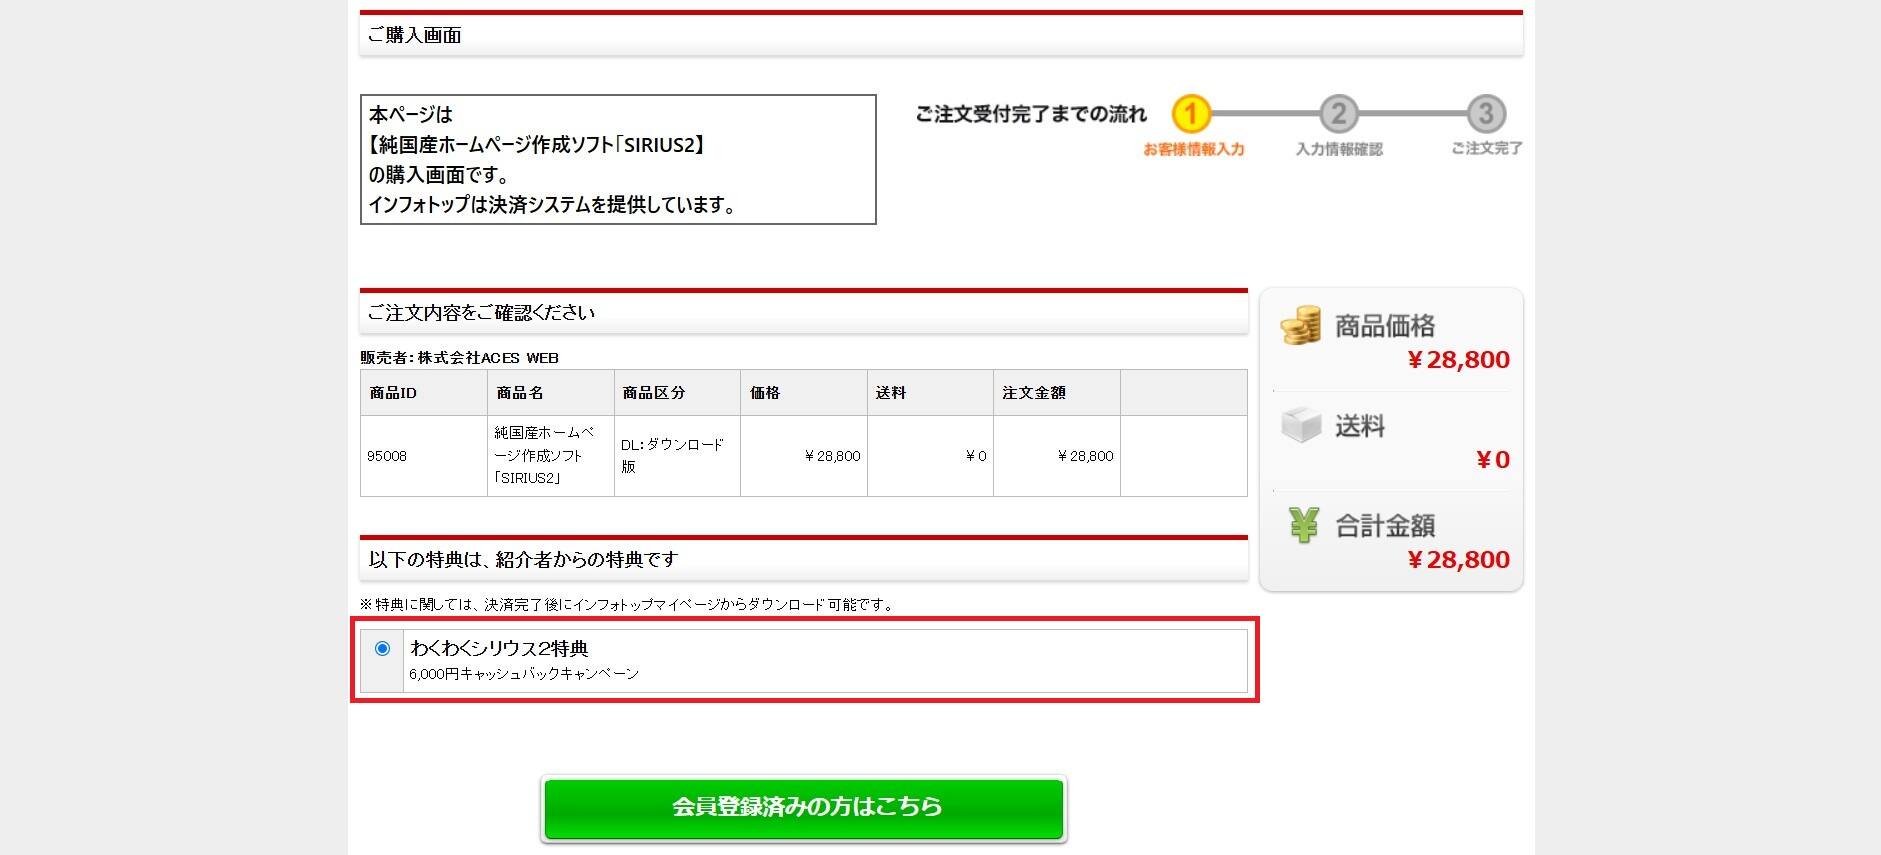Click the わくわくシリウス2特典 label
This screenshot has height=855, width=1881.
click(x=499, y=648)
